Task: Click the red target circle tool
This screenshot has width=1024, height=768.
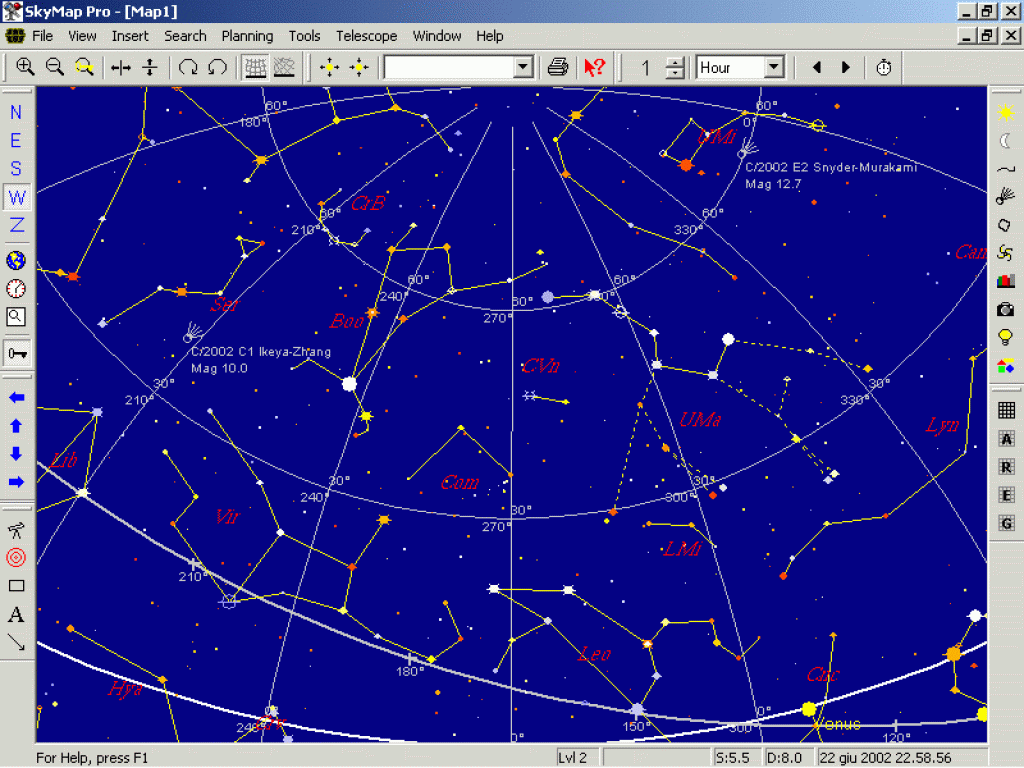Action: point(16,557)
